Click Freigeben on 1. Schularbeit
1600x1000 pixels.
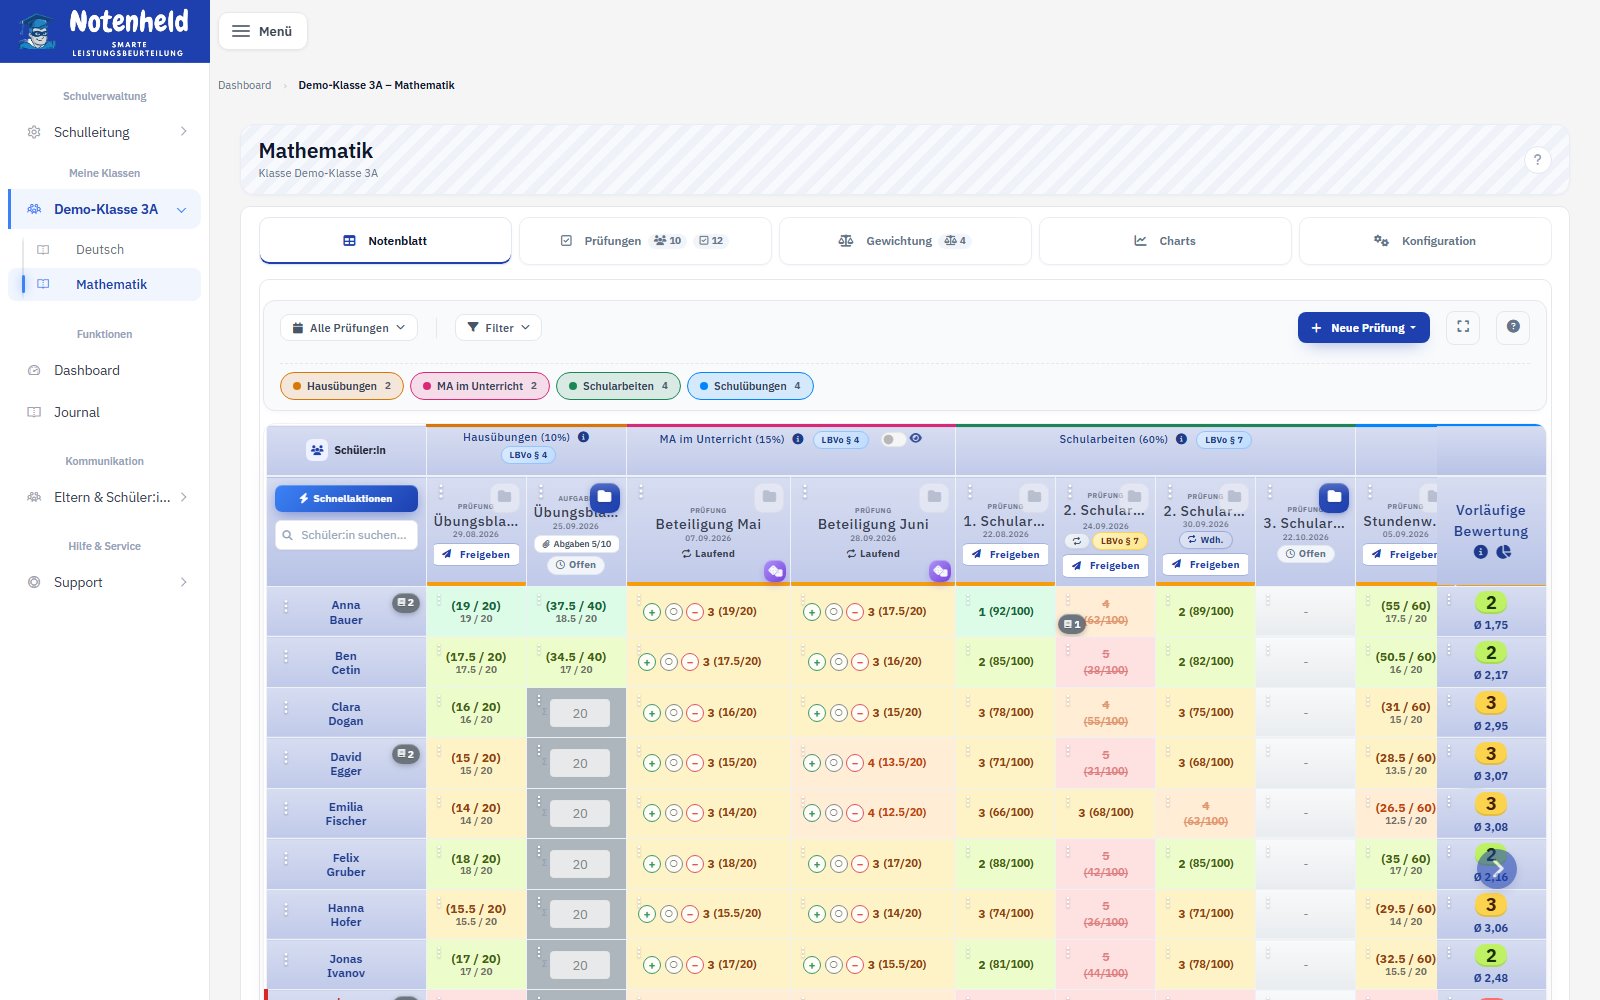[1005, 554]
